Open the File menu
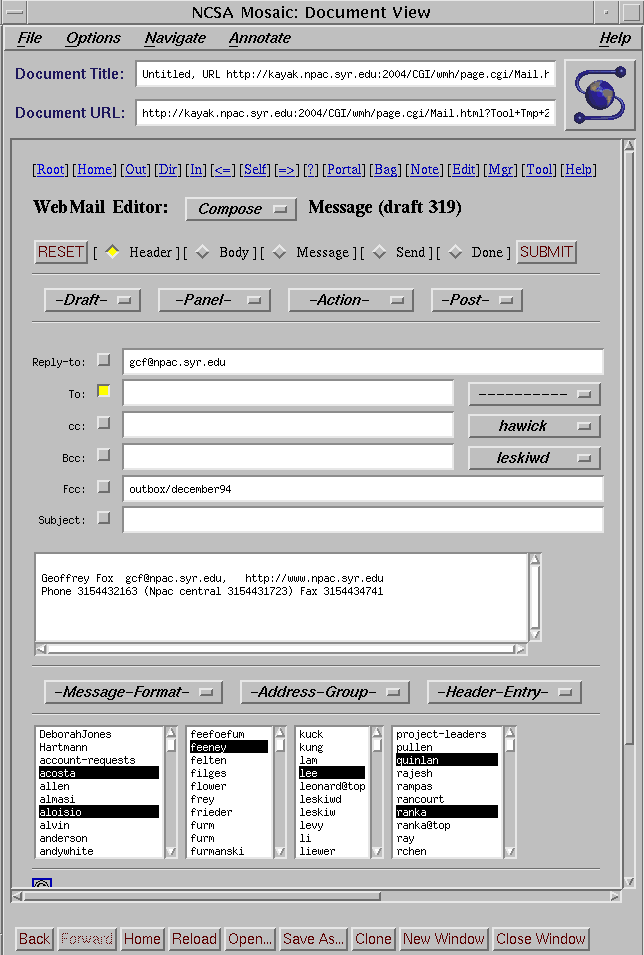 coord(29,38)
